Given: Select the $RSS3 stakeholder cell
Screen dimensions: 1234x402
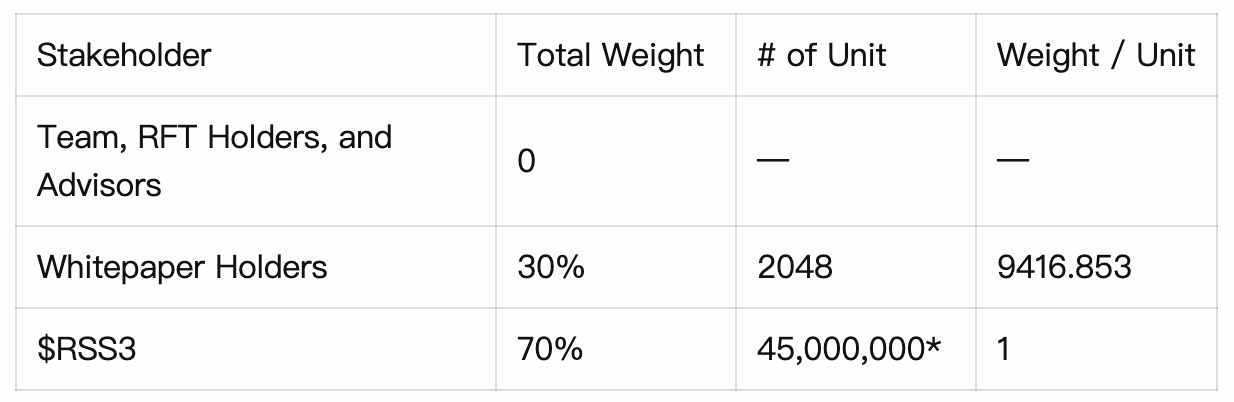Looking at the screenshot, I should tap(86, 349).
